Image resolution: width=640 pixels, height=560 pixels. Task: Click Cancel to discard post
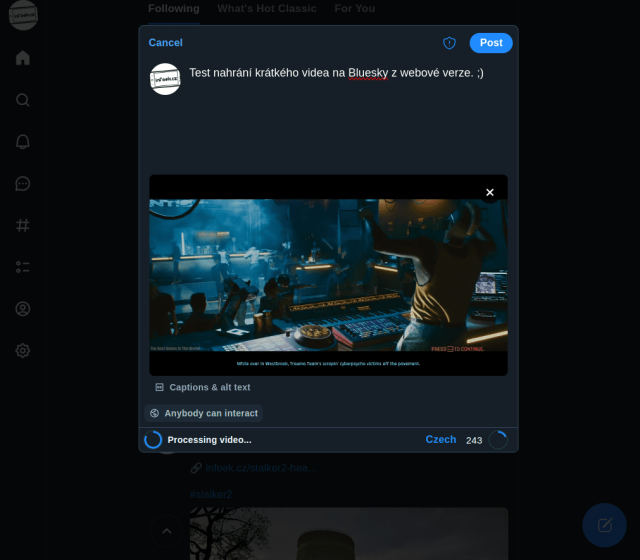(x=166, y=43)
